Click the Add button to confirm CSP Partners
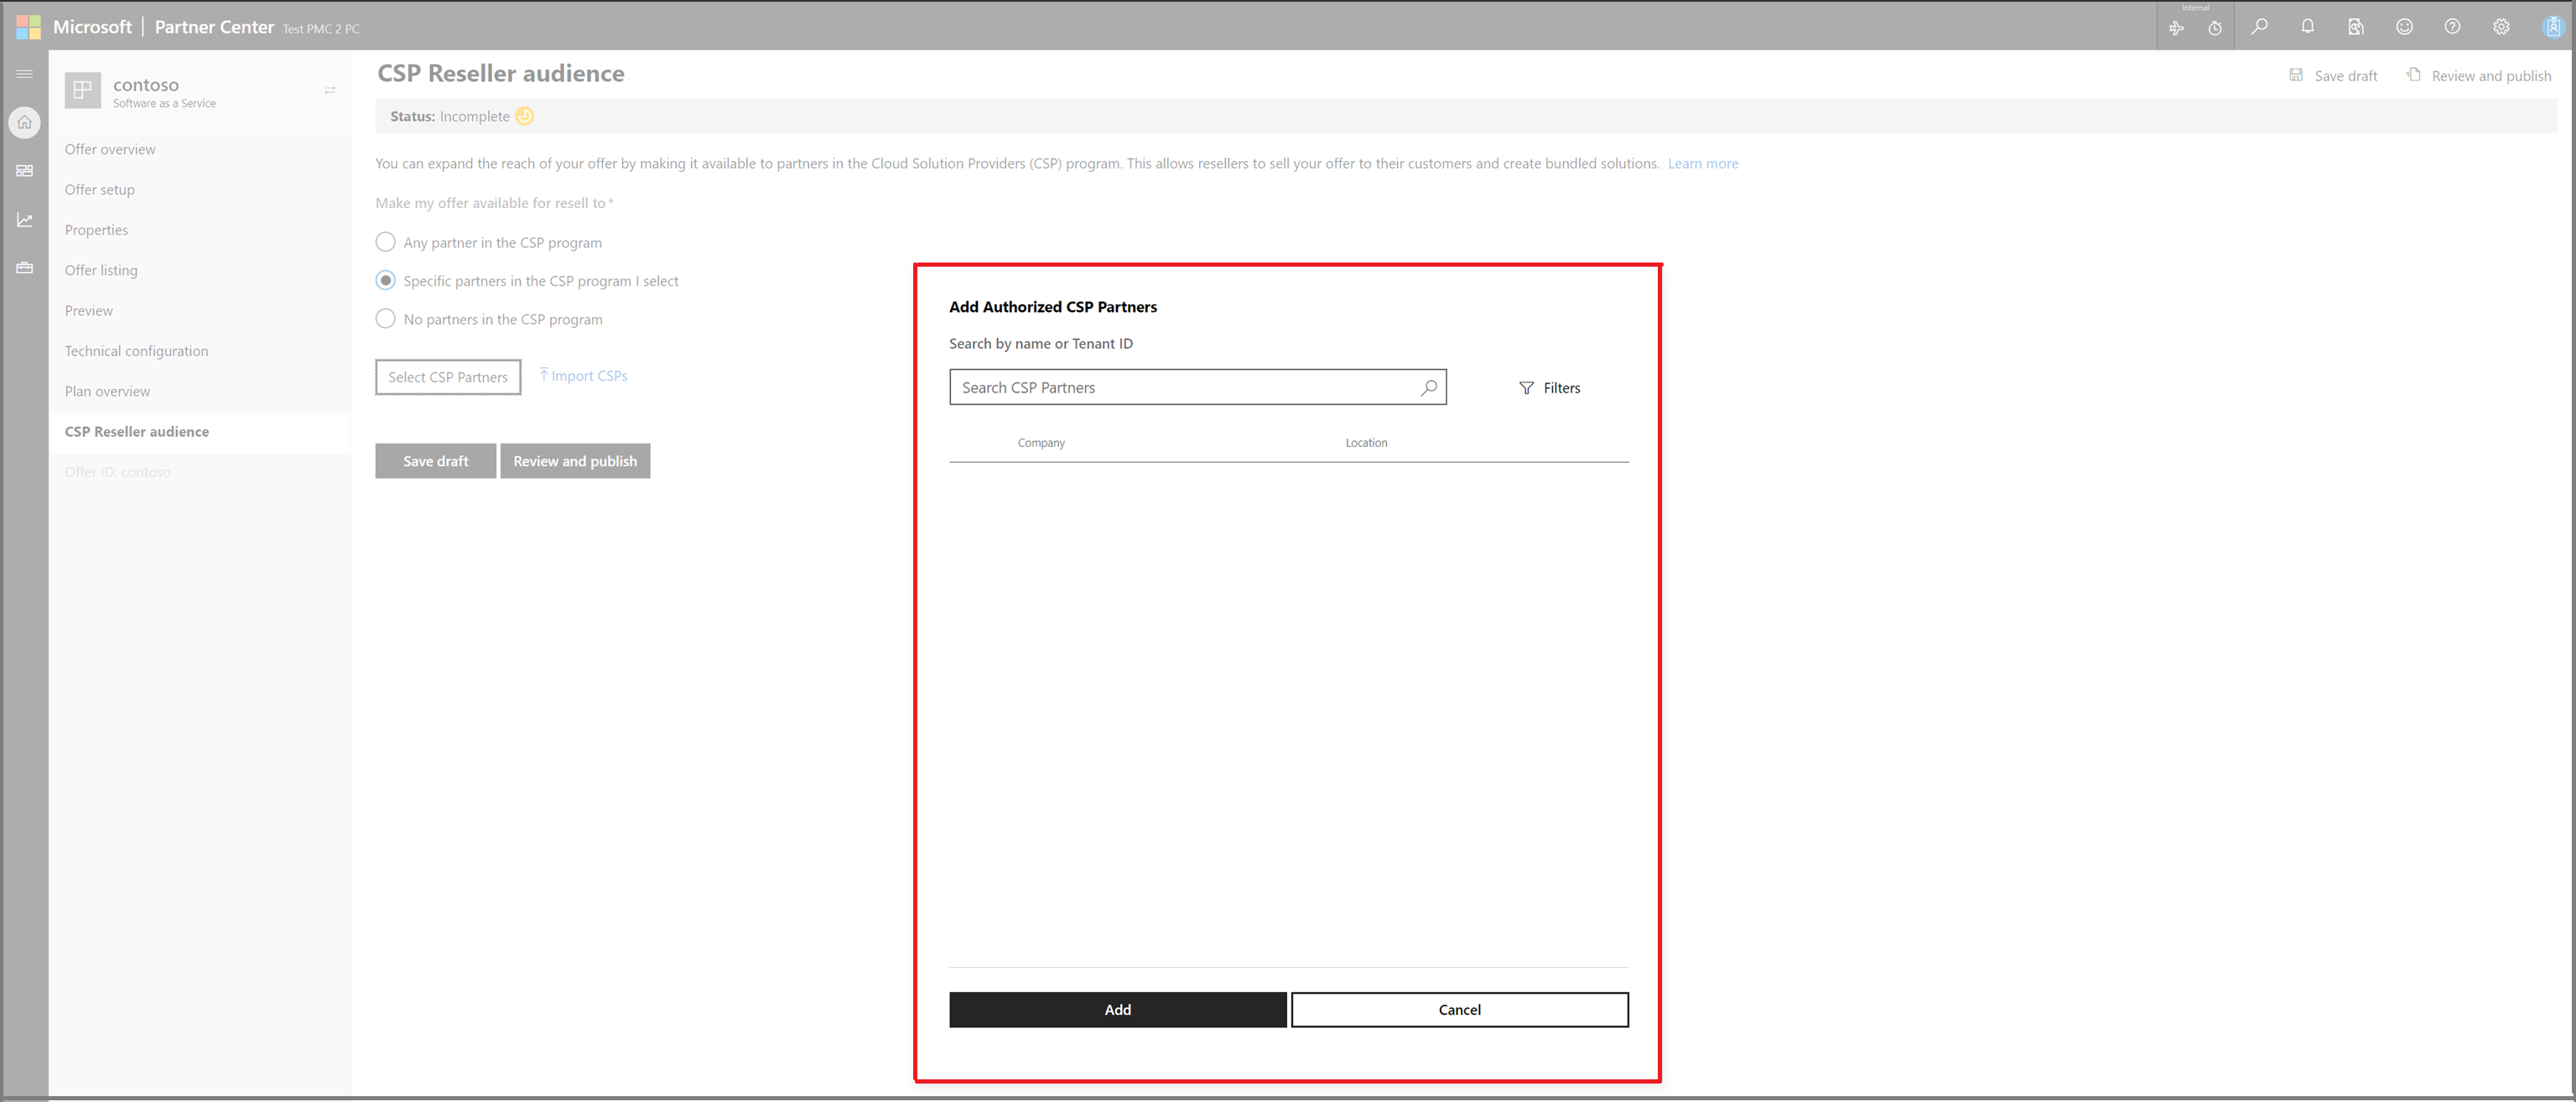The width and height of the screenshot is (2576, 1102). pyautogui.click(x=1119, y=1008)
